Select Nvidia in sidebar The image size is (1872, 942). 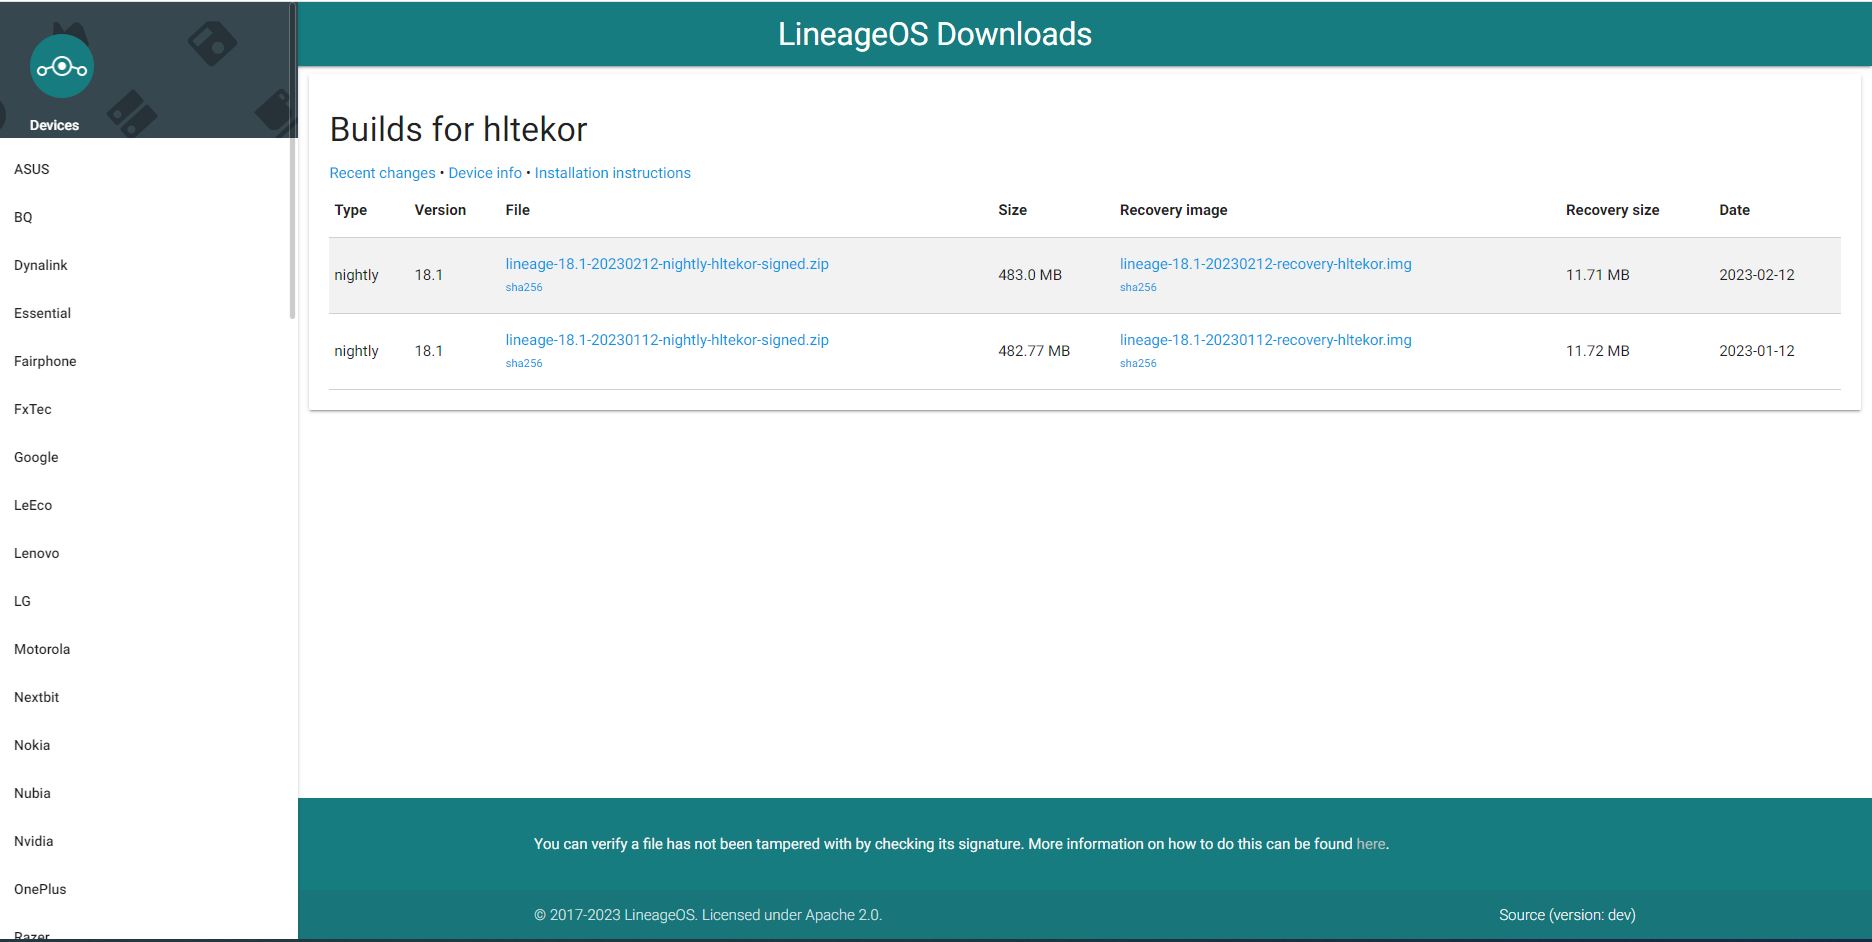click(34, 841)
